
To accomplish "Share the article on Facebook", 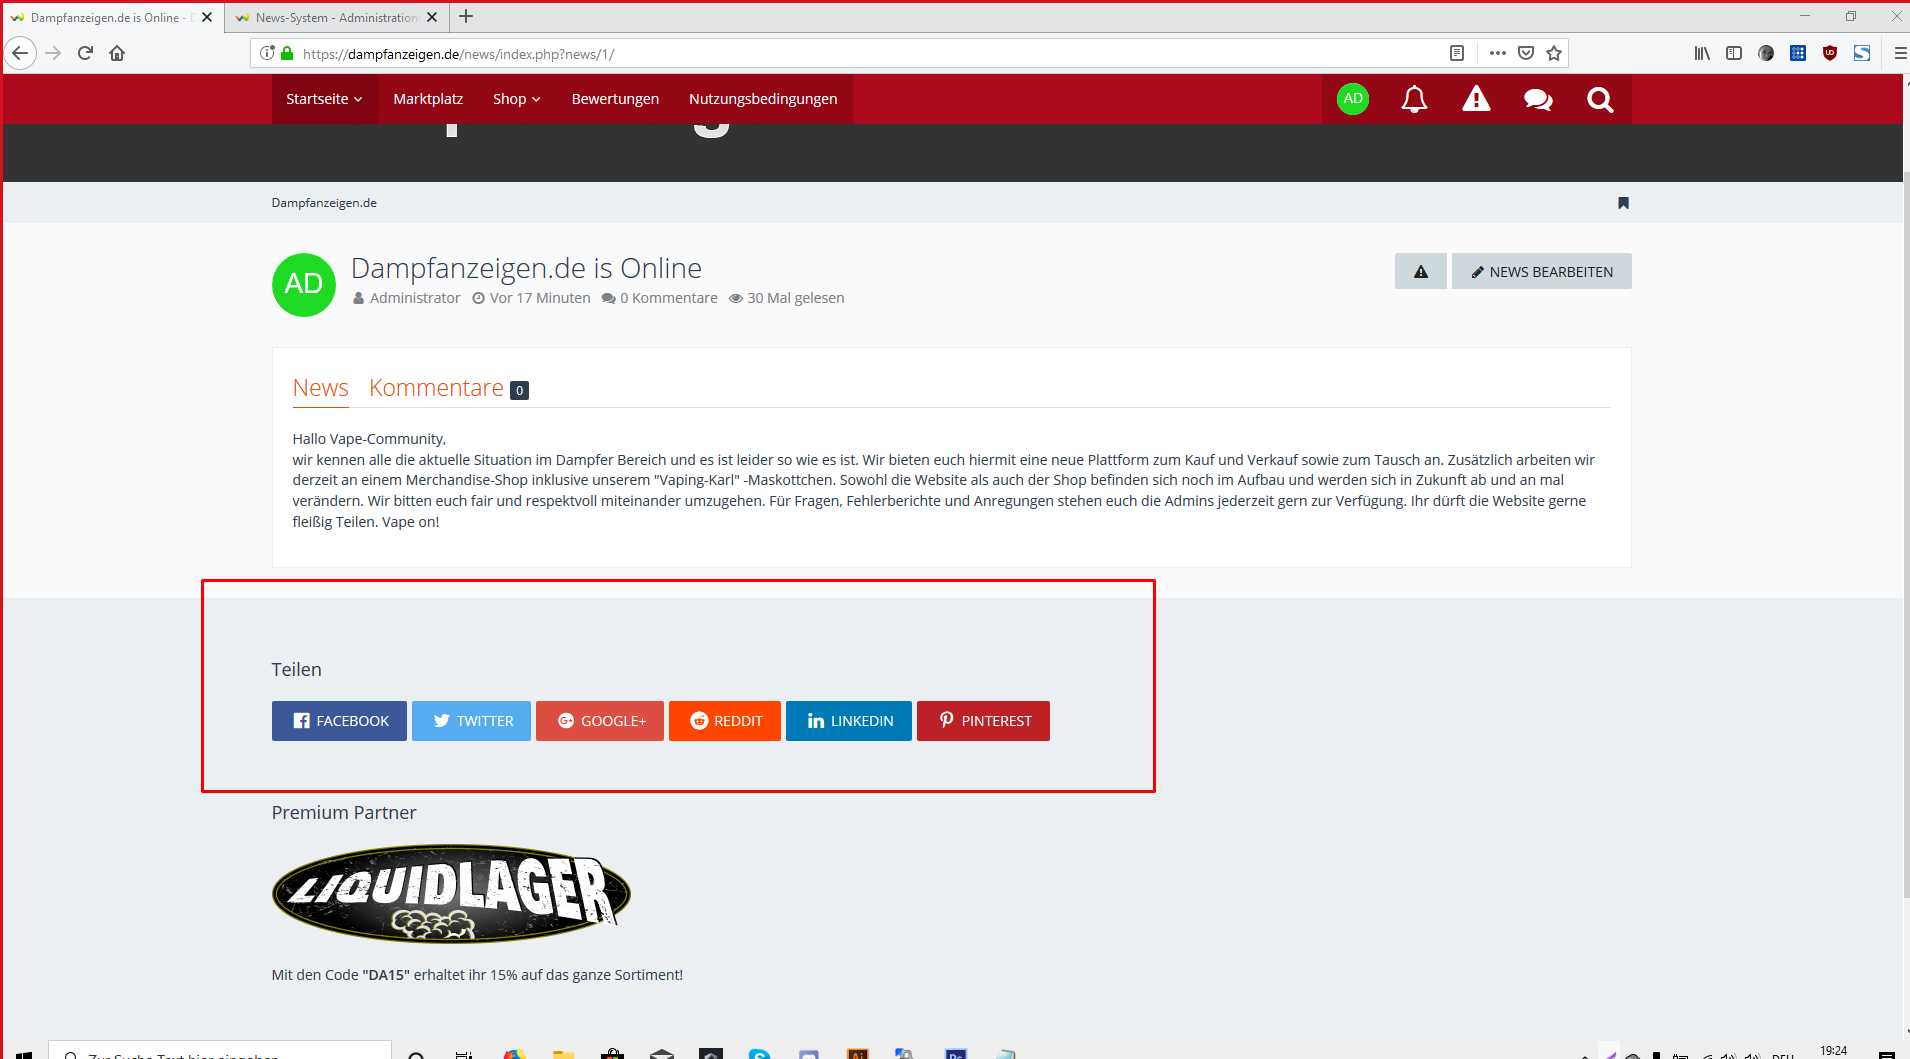I will click(339, 721).
